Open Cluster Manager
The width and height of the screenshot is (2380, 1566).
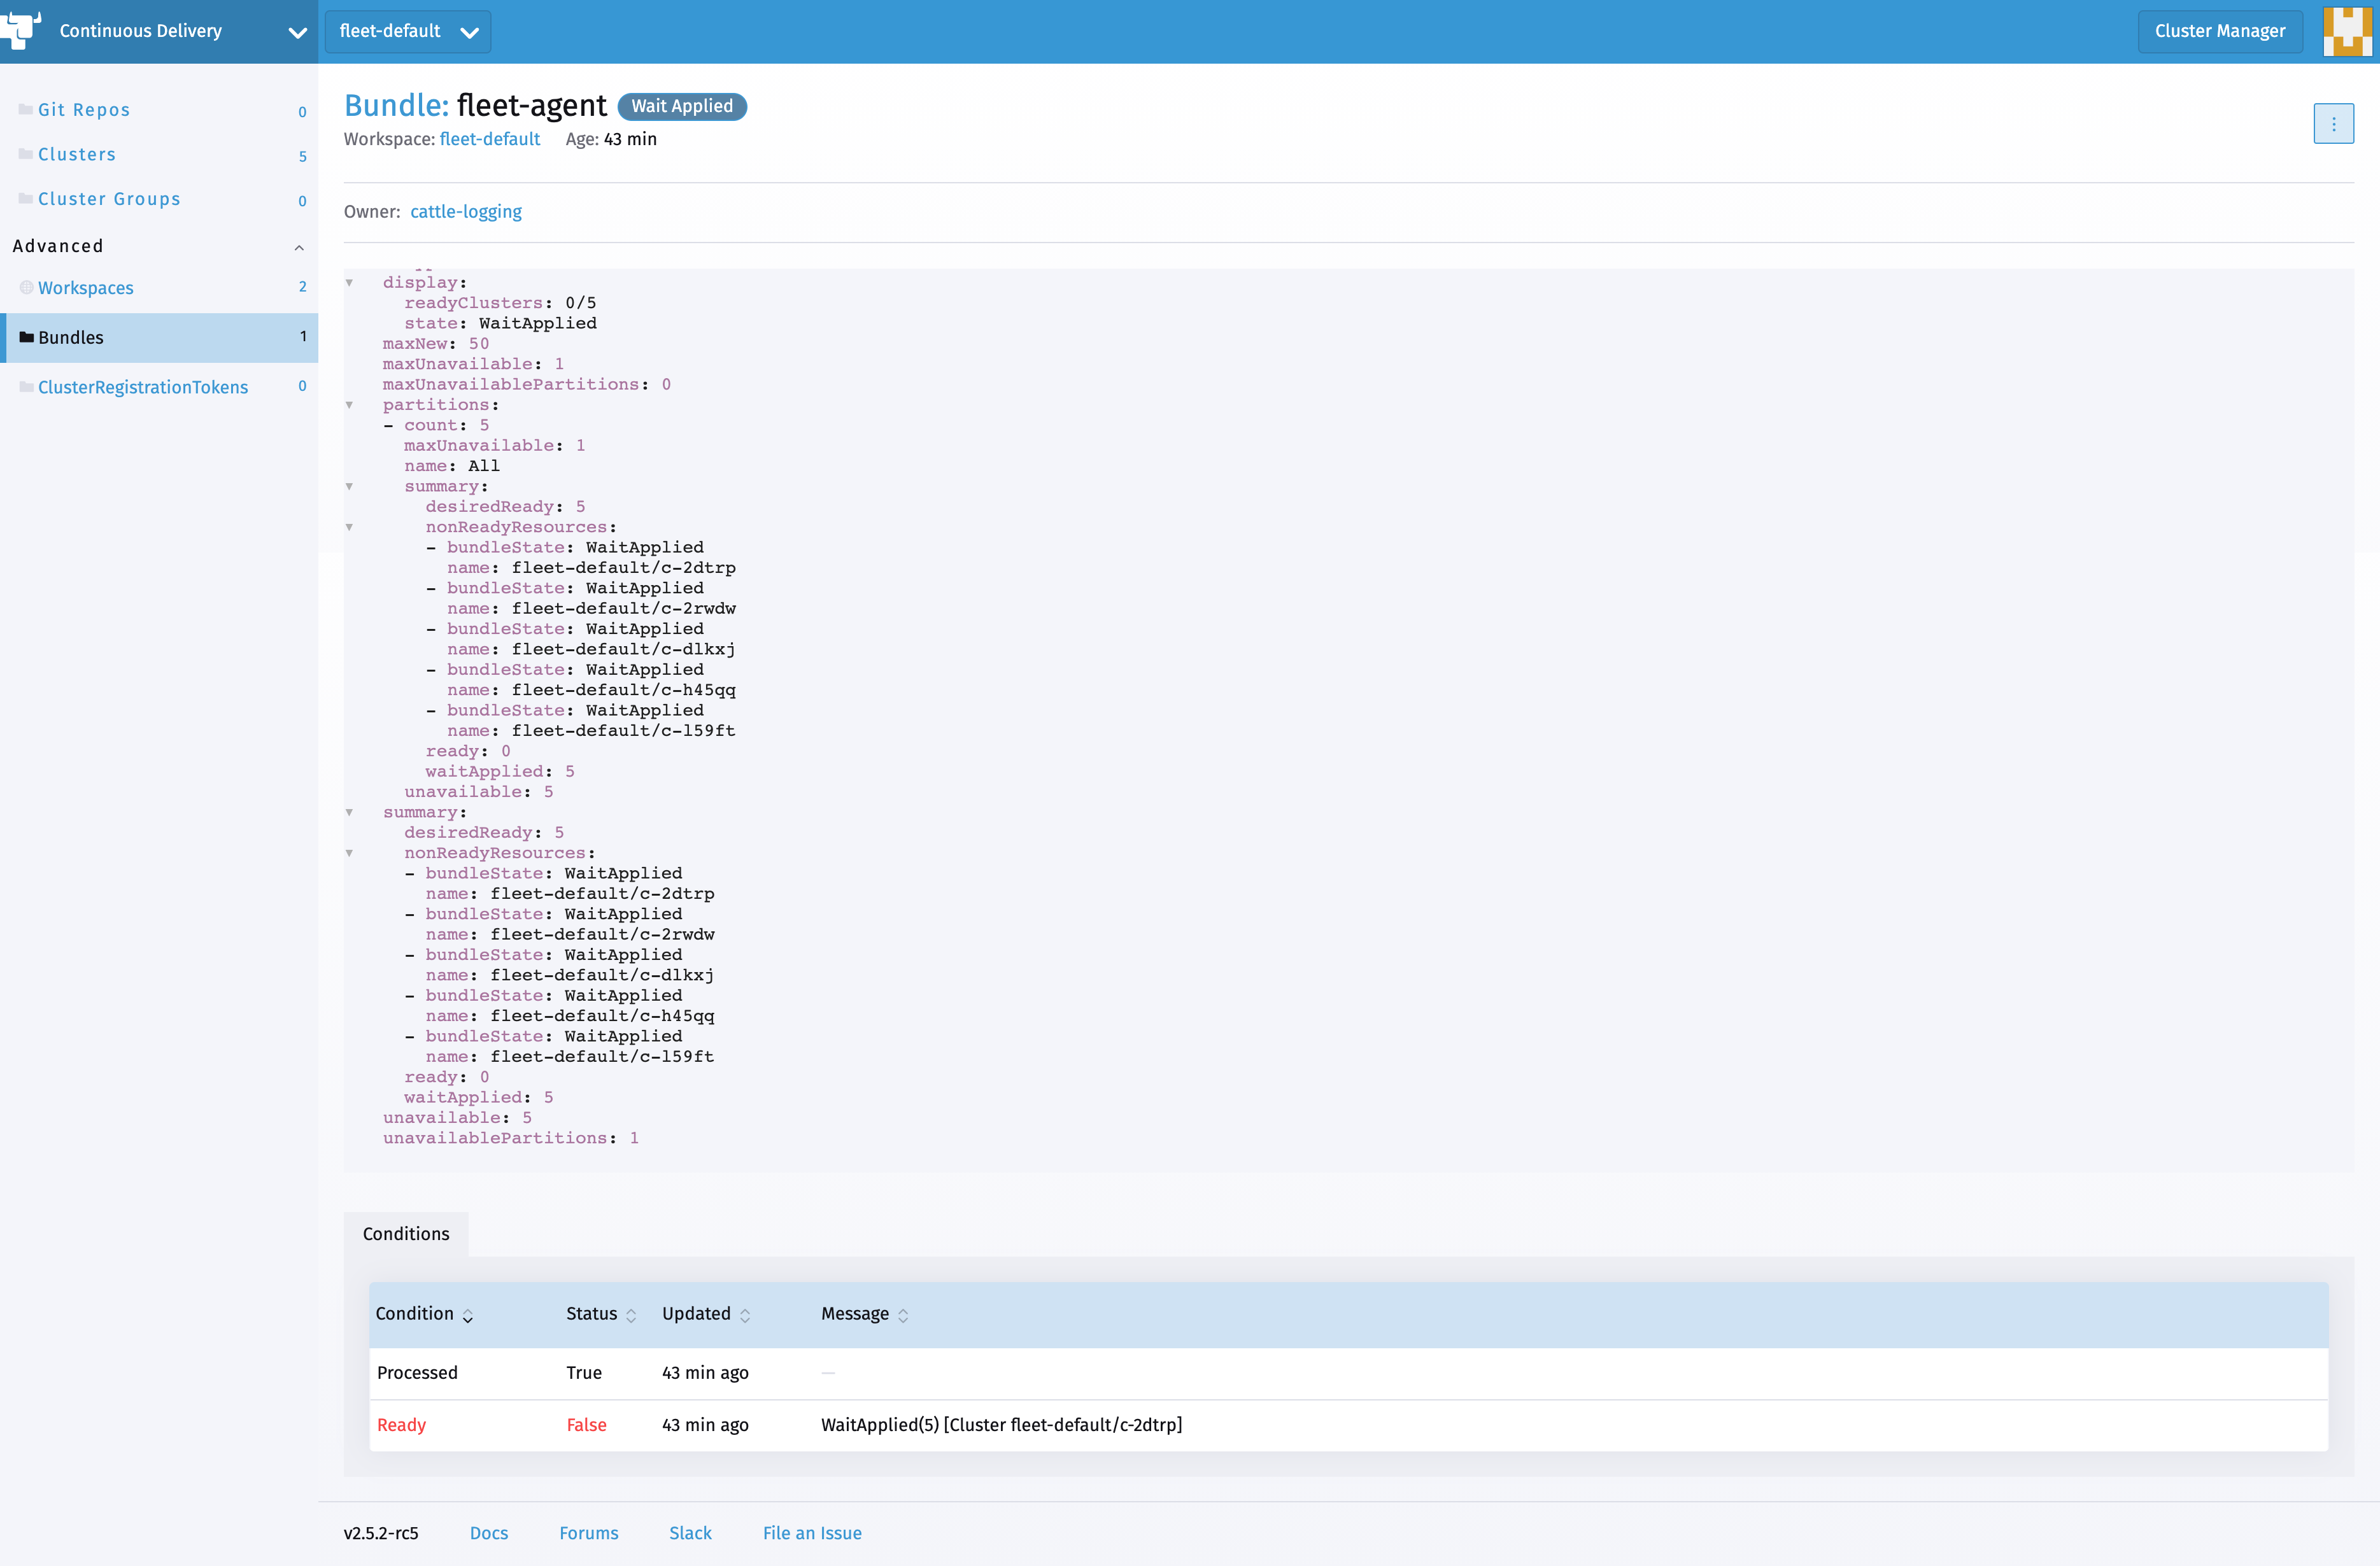2220,31
